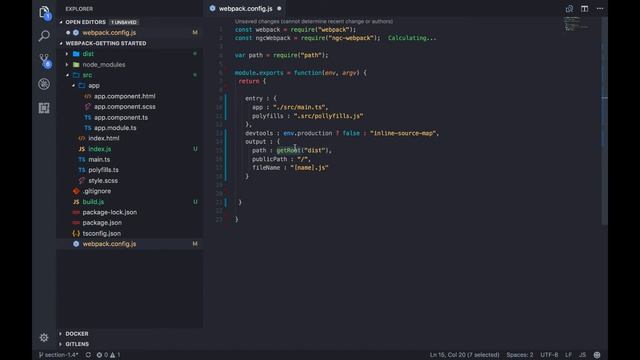Screen dimensions: 640x360
Task: Open app.component.html file
Action: pyautogui.click(x=124, y=96)
